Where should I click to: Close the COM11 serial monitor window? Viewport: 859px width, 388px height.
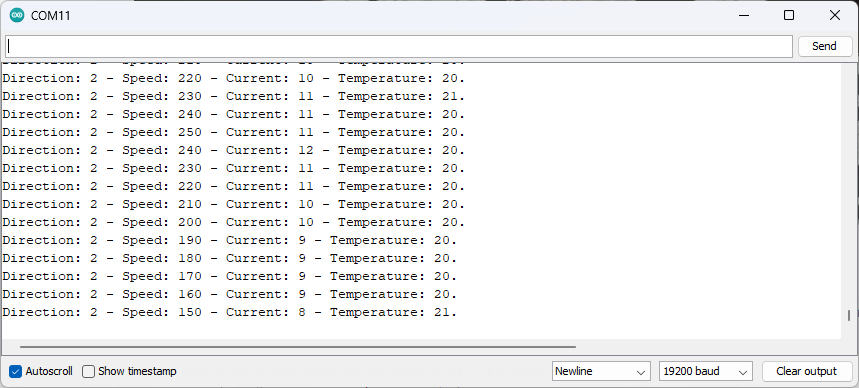pos(835,15)
